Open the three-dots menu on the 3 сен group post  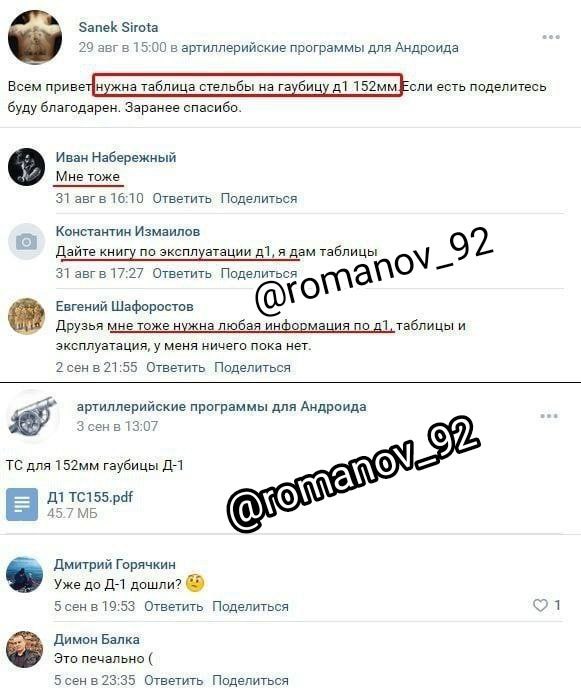click(x=549, y=416)
